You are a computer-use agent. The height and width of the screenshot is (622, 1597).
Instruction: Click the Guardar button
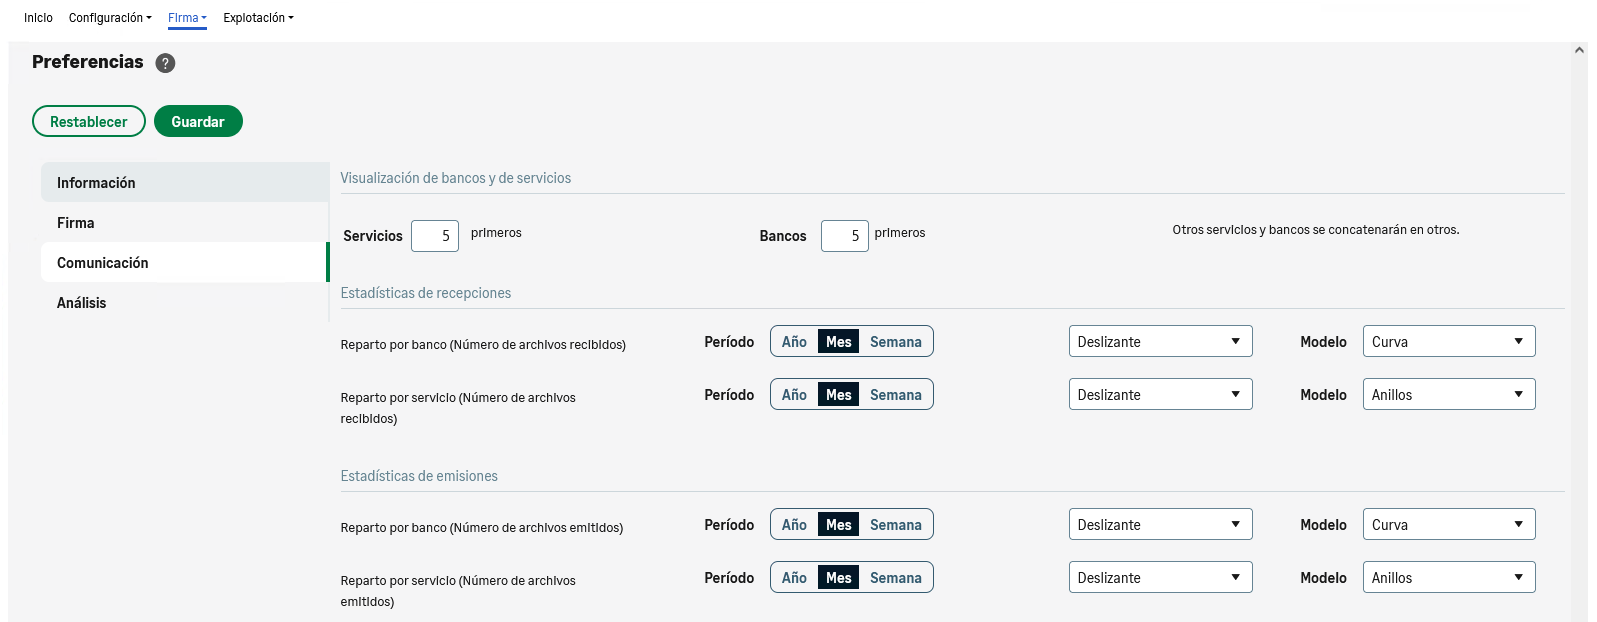(x=198, y=122)
